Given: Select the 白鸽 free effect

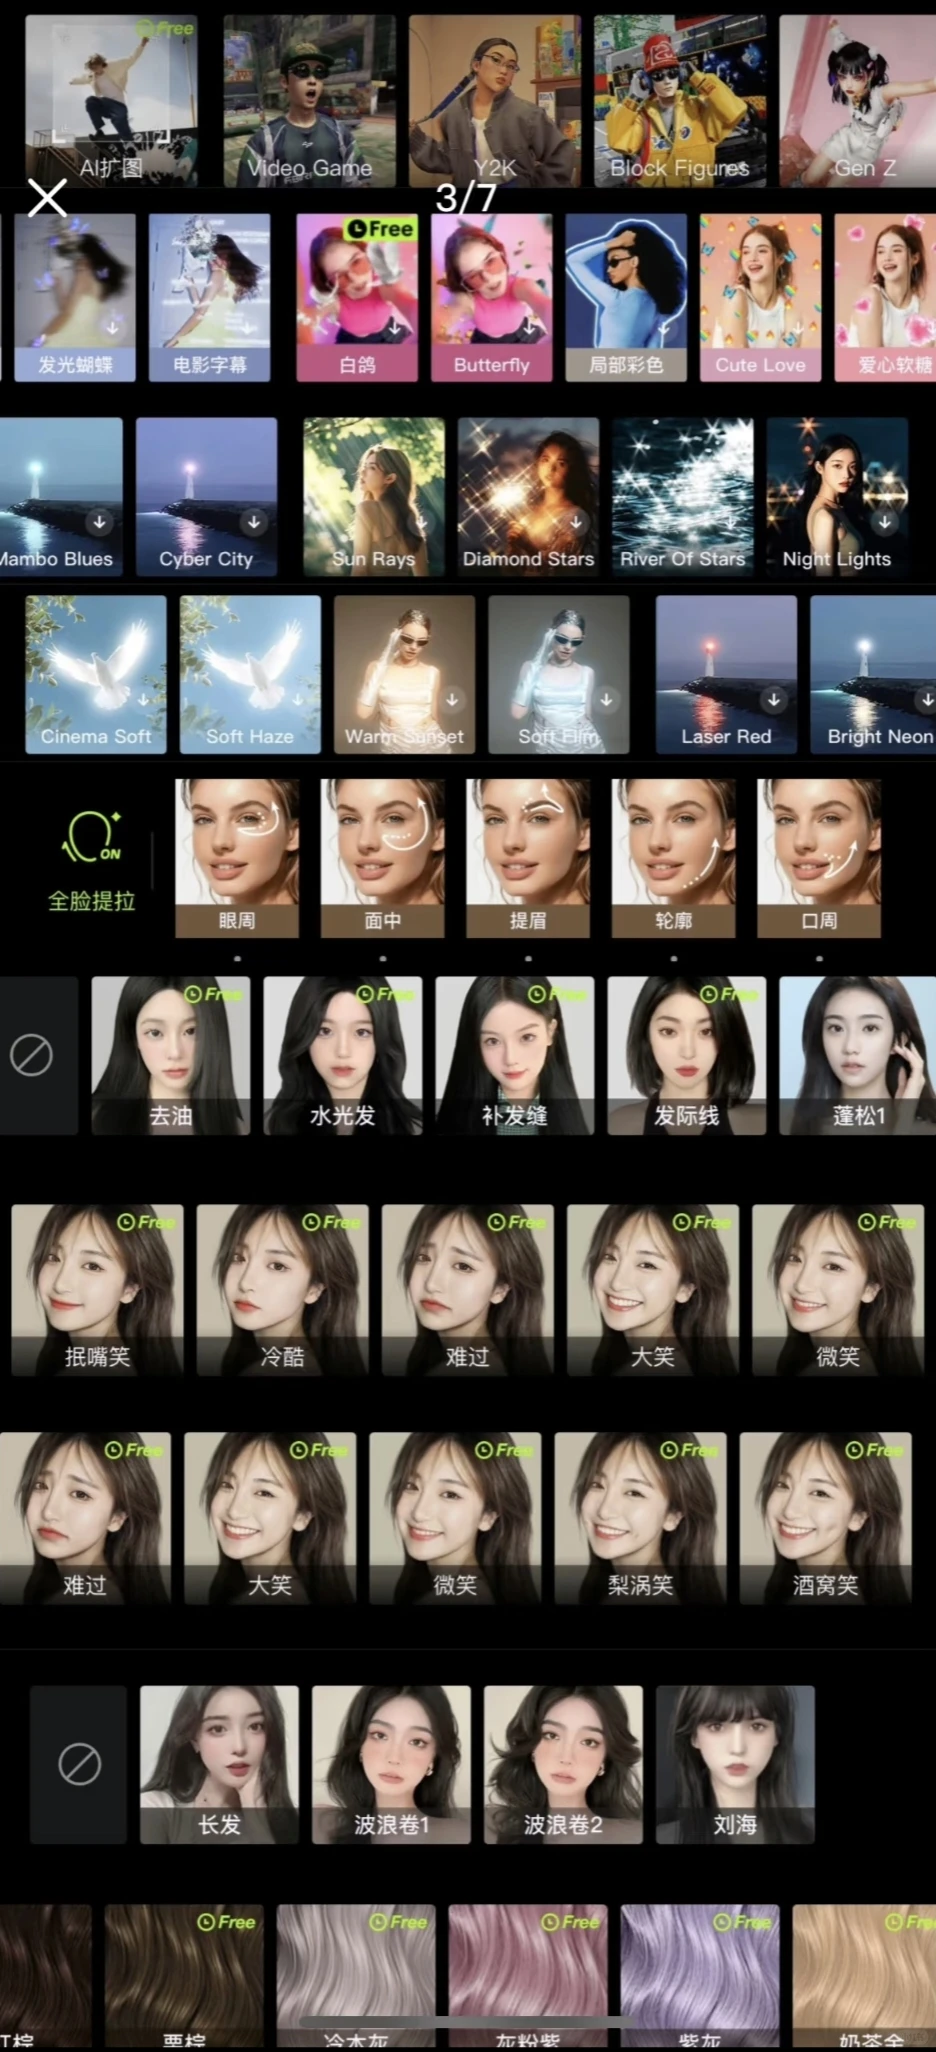Looking at the screenshot, I should (357, 297).
